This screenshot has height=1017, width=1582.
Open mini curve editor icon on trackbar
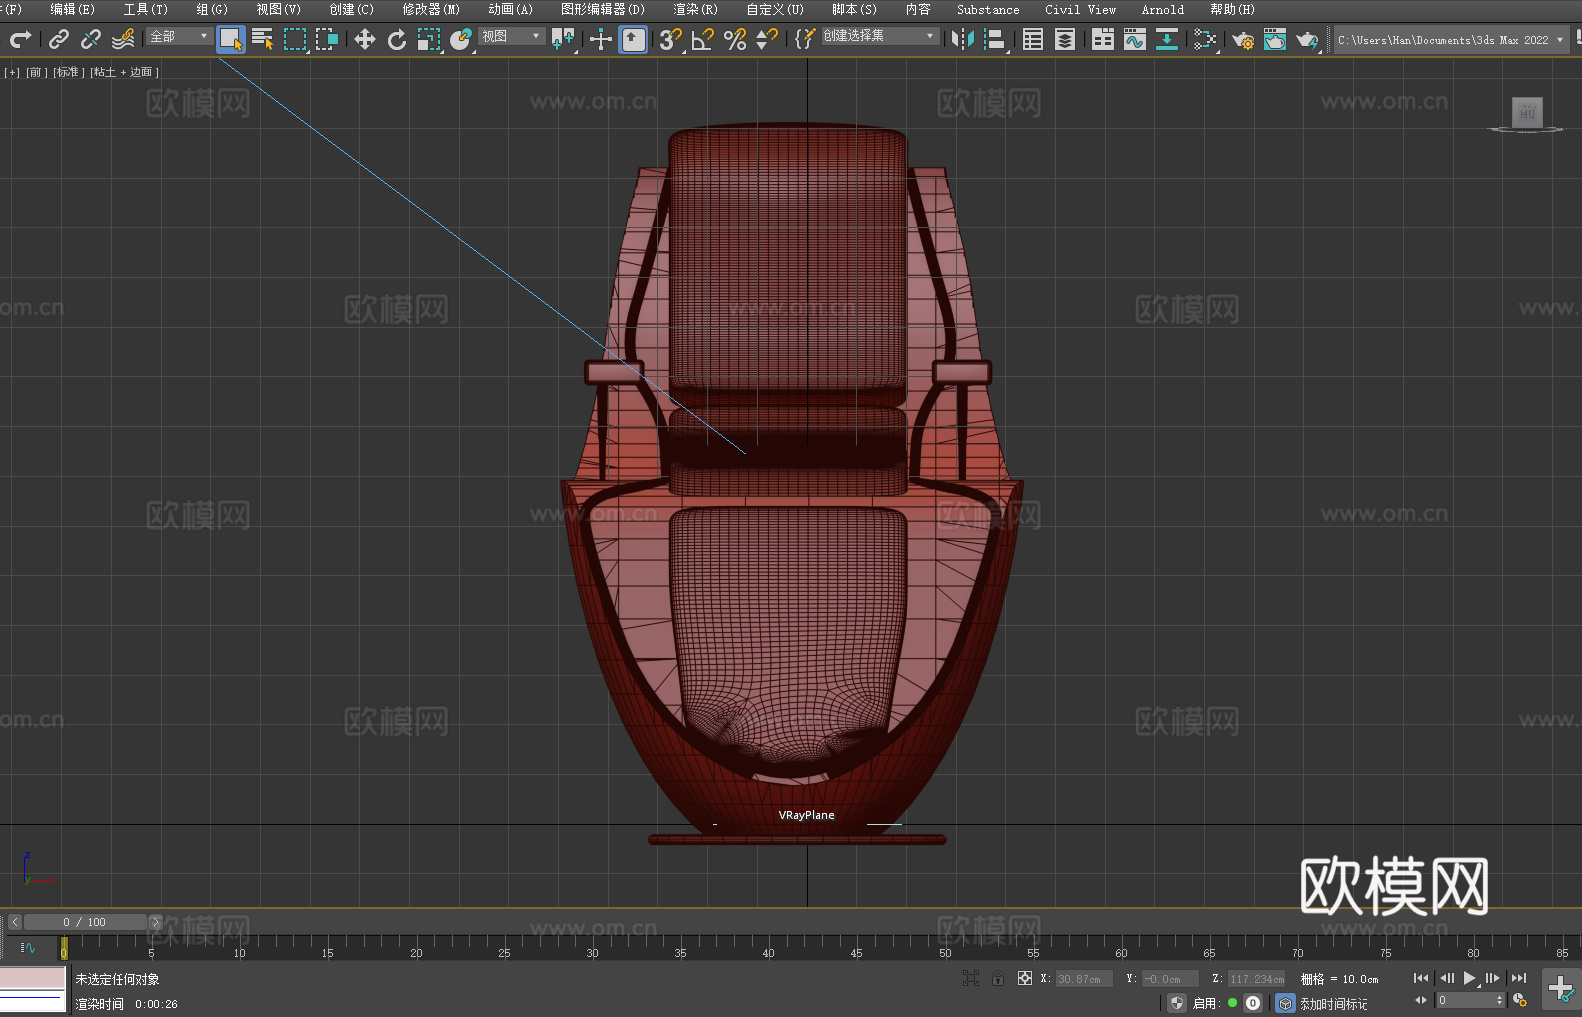pyautogui.click(x=28, y=947)
